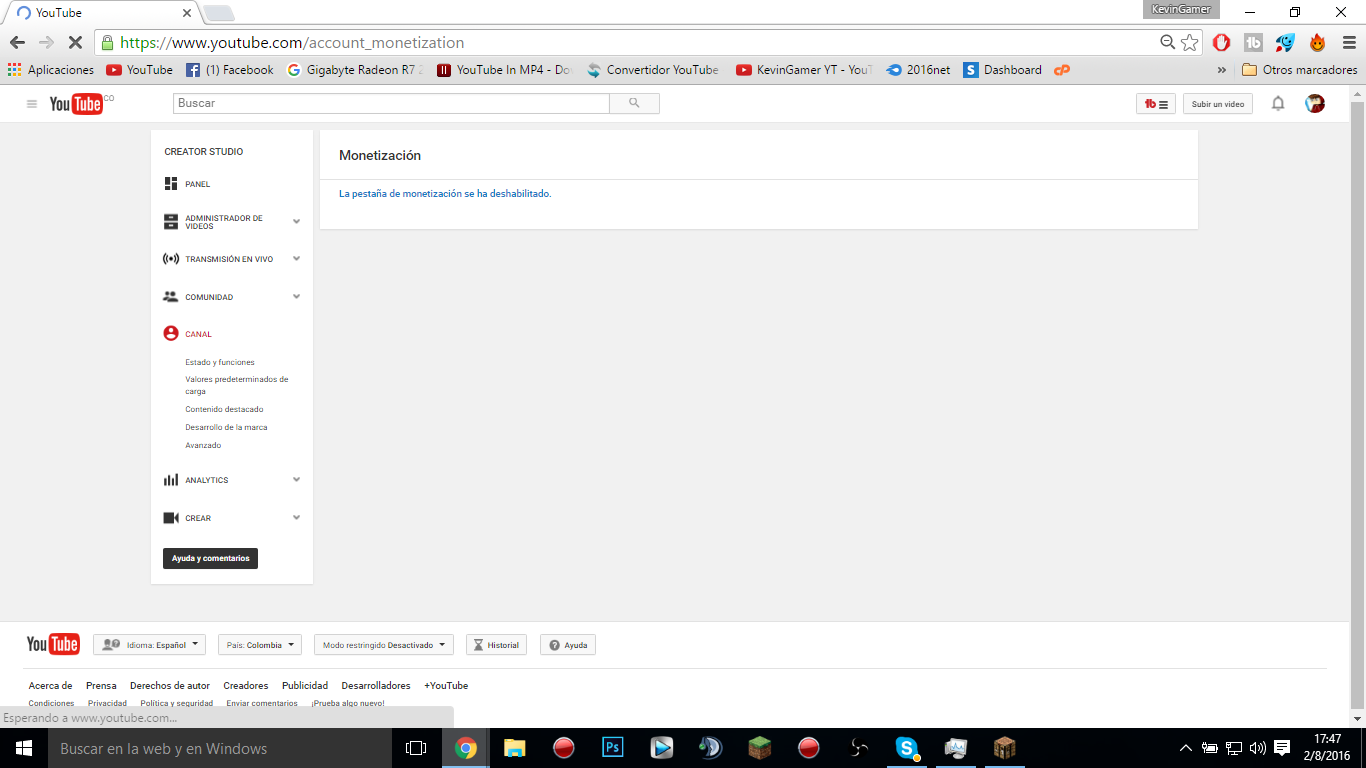Click the TubeBuddy browser extension icon
Viewport: 1366px width, 768px height.
click(1253, 43)
